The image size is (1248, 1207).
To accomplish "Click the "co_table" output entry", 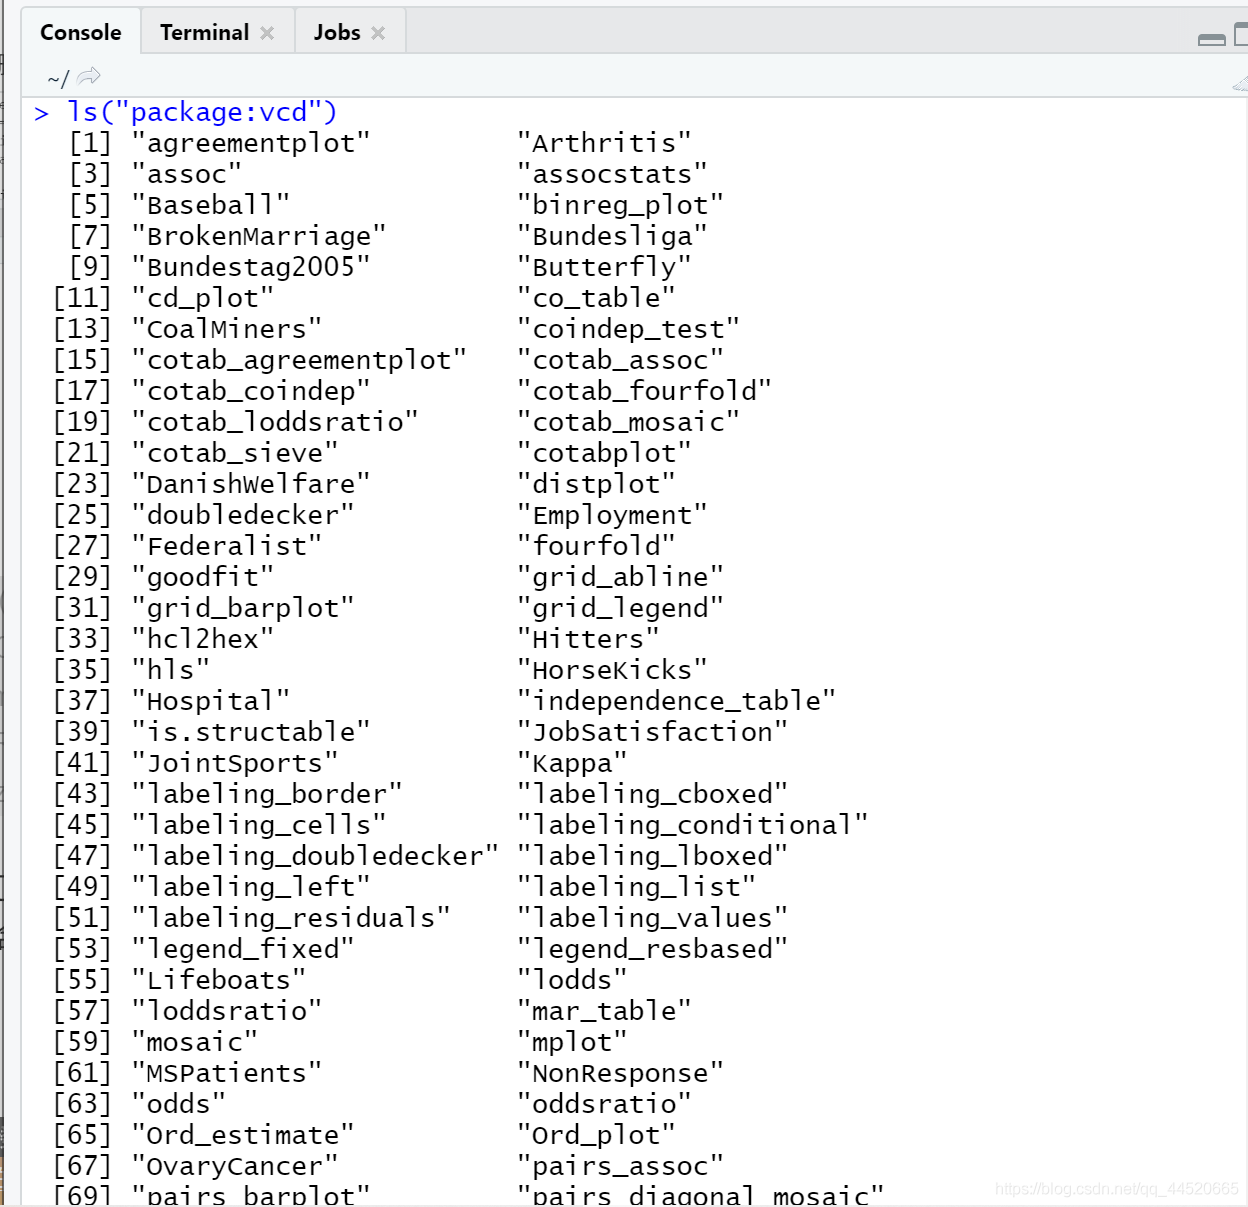I will pyautogui.click(x=596, y=298).
